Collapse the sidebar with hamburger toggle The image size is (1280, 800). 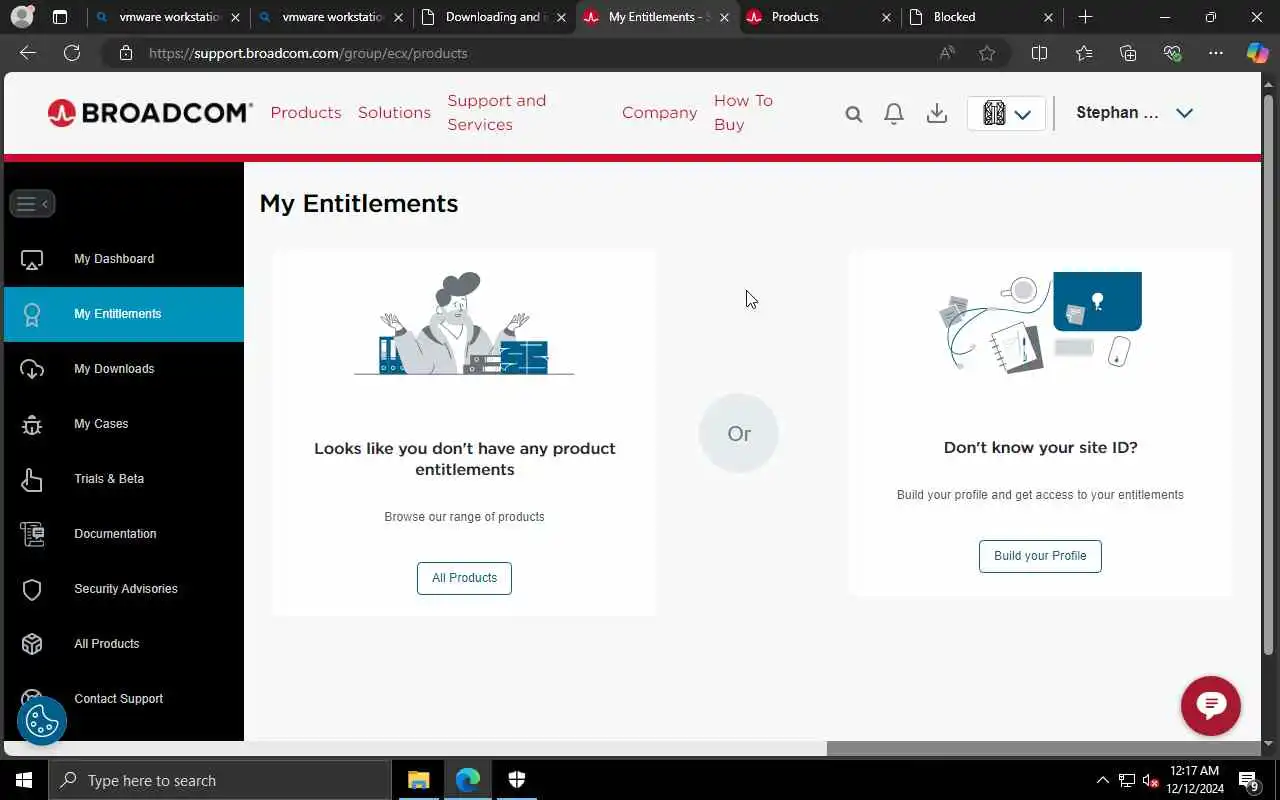(x=32, y=203)
